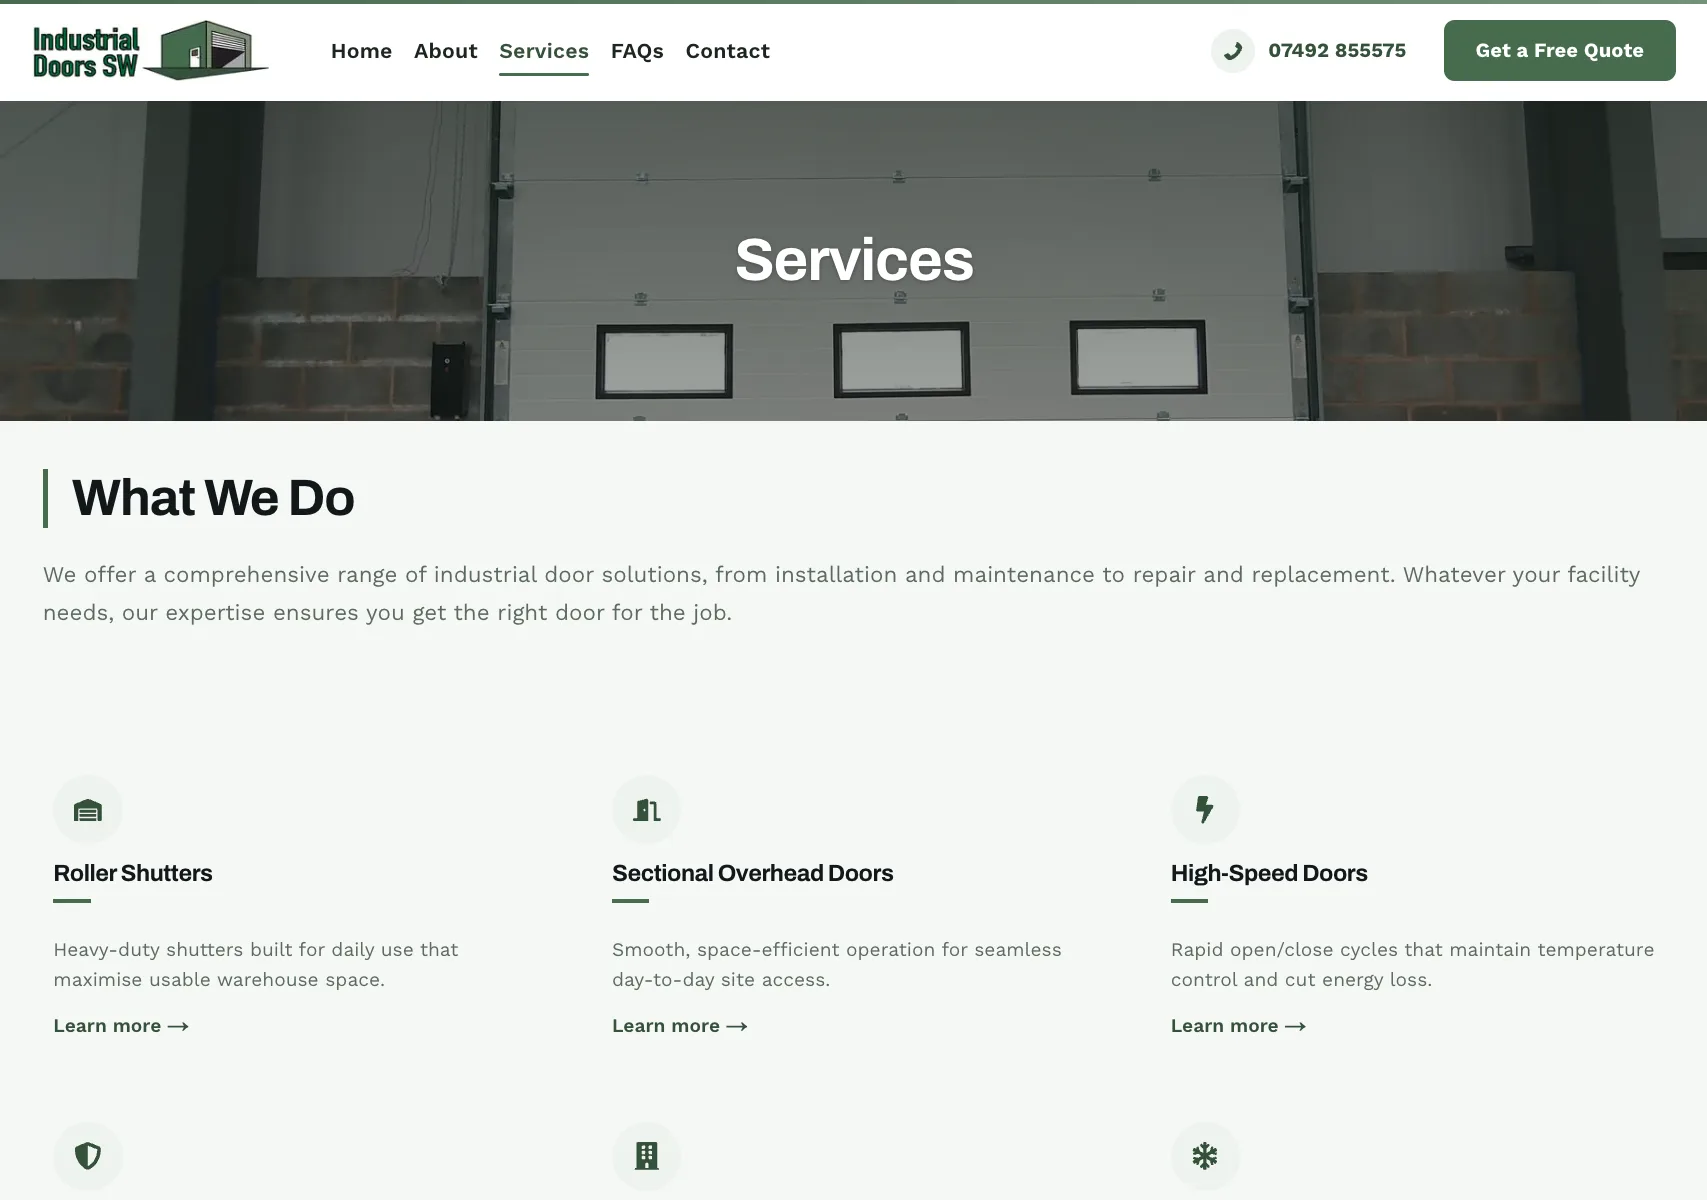1707x1200 pixels.
Task: Click the Sectional Overhead Doors door icon
Action: [647, 810]
